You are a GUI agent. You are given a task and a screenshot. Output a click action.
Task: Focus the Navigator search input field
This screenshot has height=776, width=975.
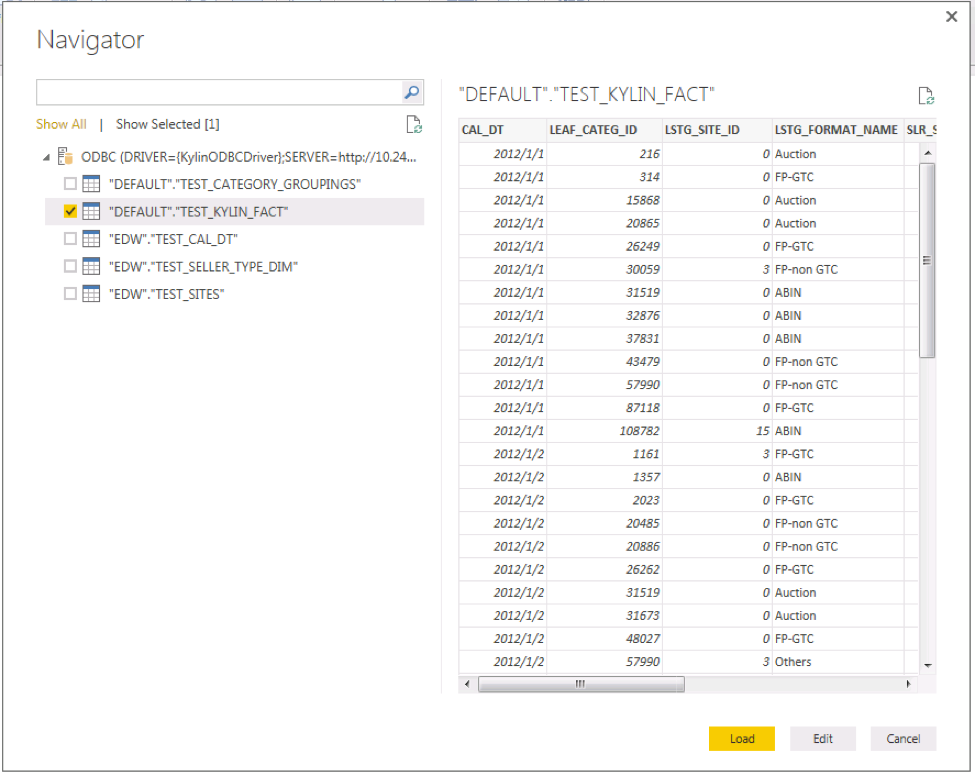tap(218, 92)
